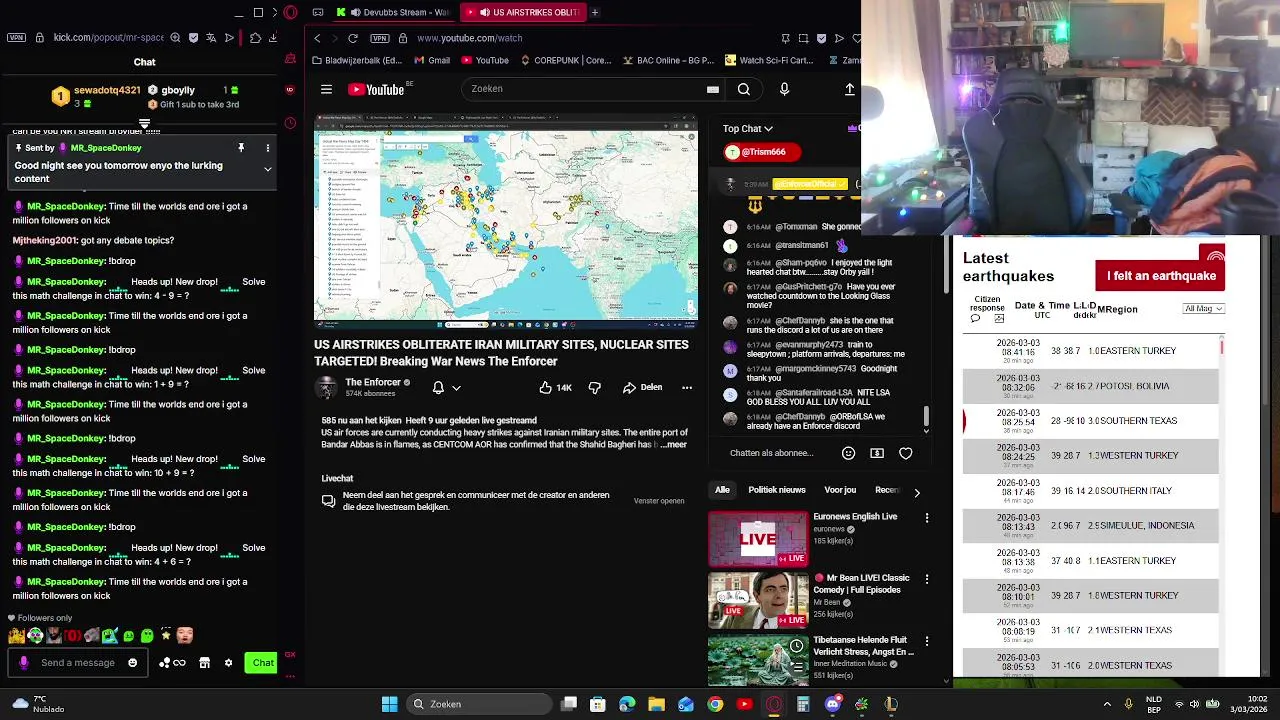
Task: Open COREPUNK bookmark
Action: 566,60
